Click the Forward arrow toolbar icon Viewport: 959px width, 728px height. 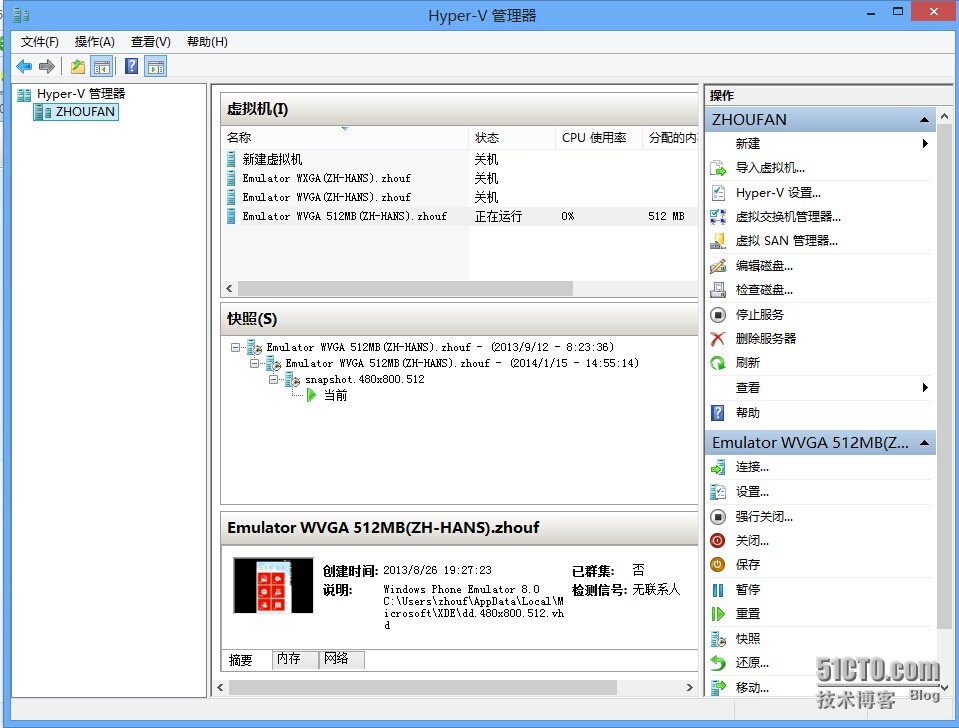tap(47, 66)
